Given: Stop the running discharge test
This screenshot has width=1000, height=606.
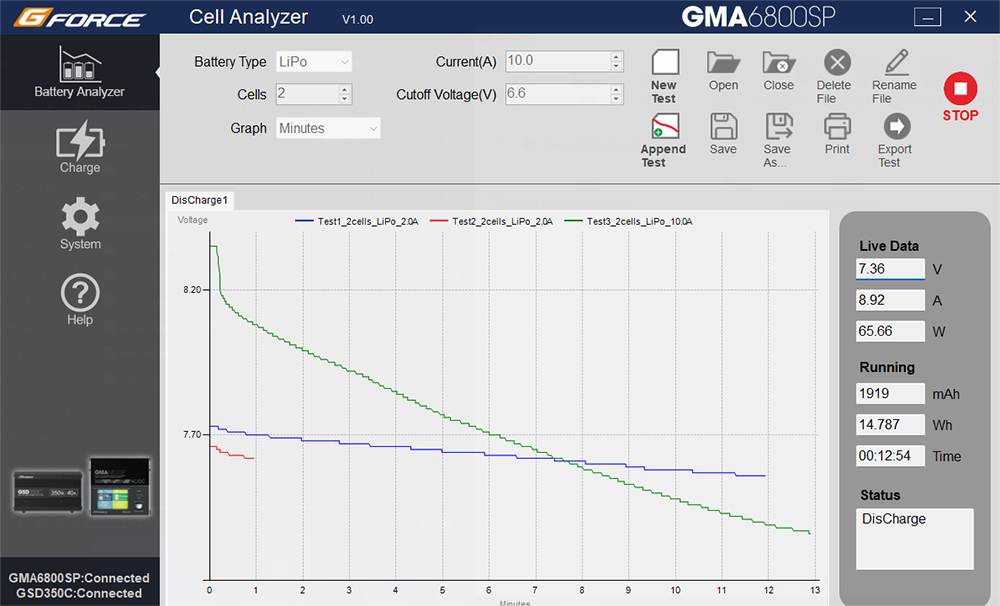Looking at the screenshot, I should point(960,97).
